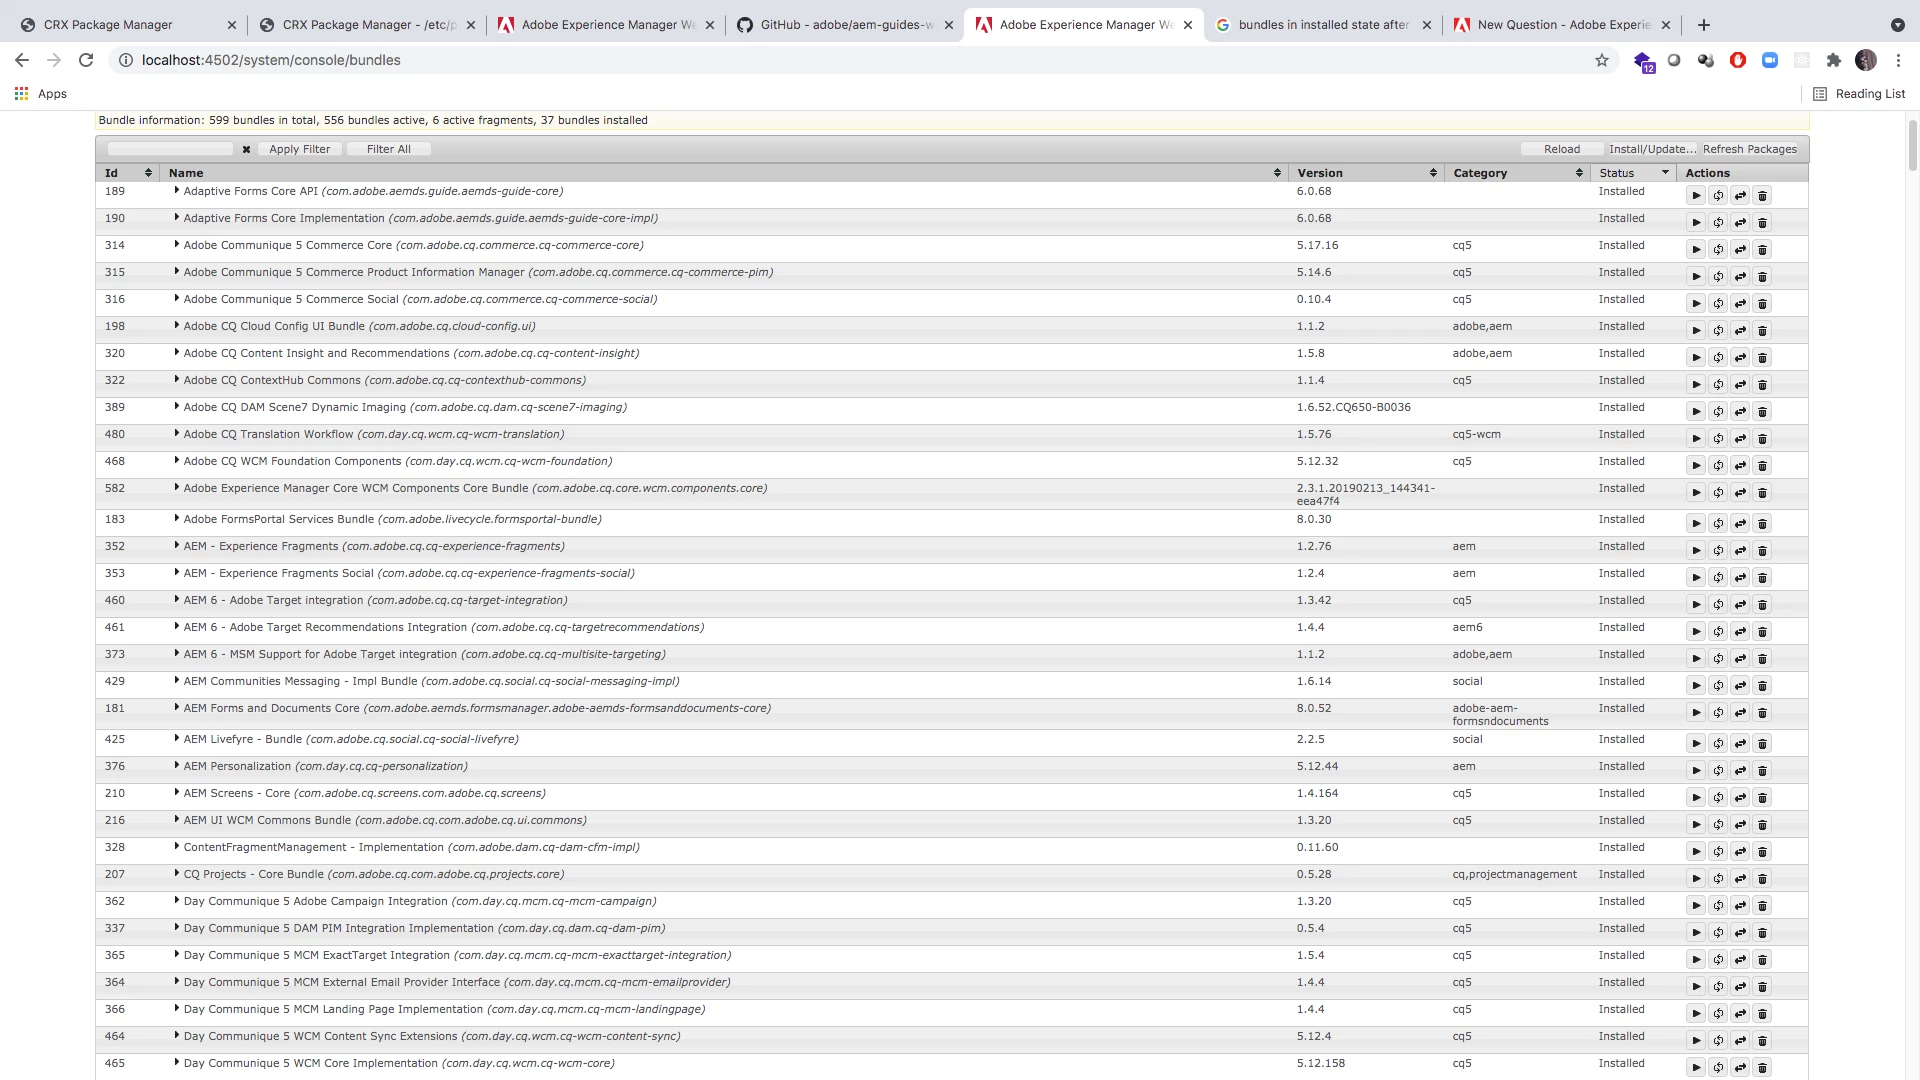Clear the bundle filter with X icon
The image size is (1920, 1080).
click(x=246, y=150)
